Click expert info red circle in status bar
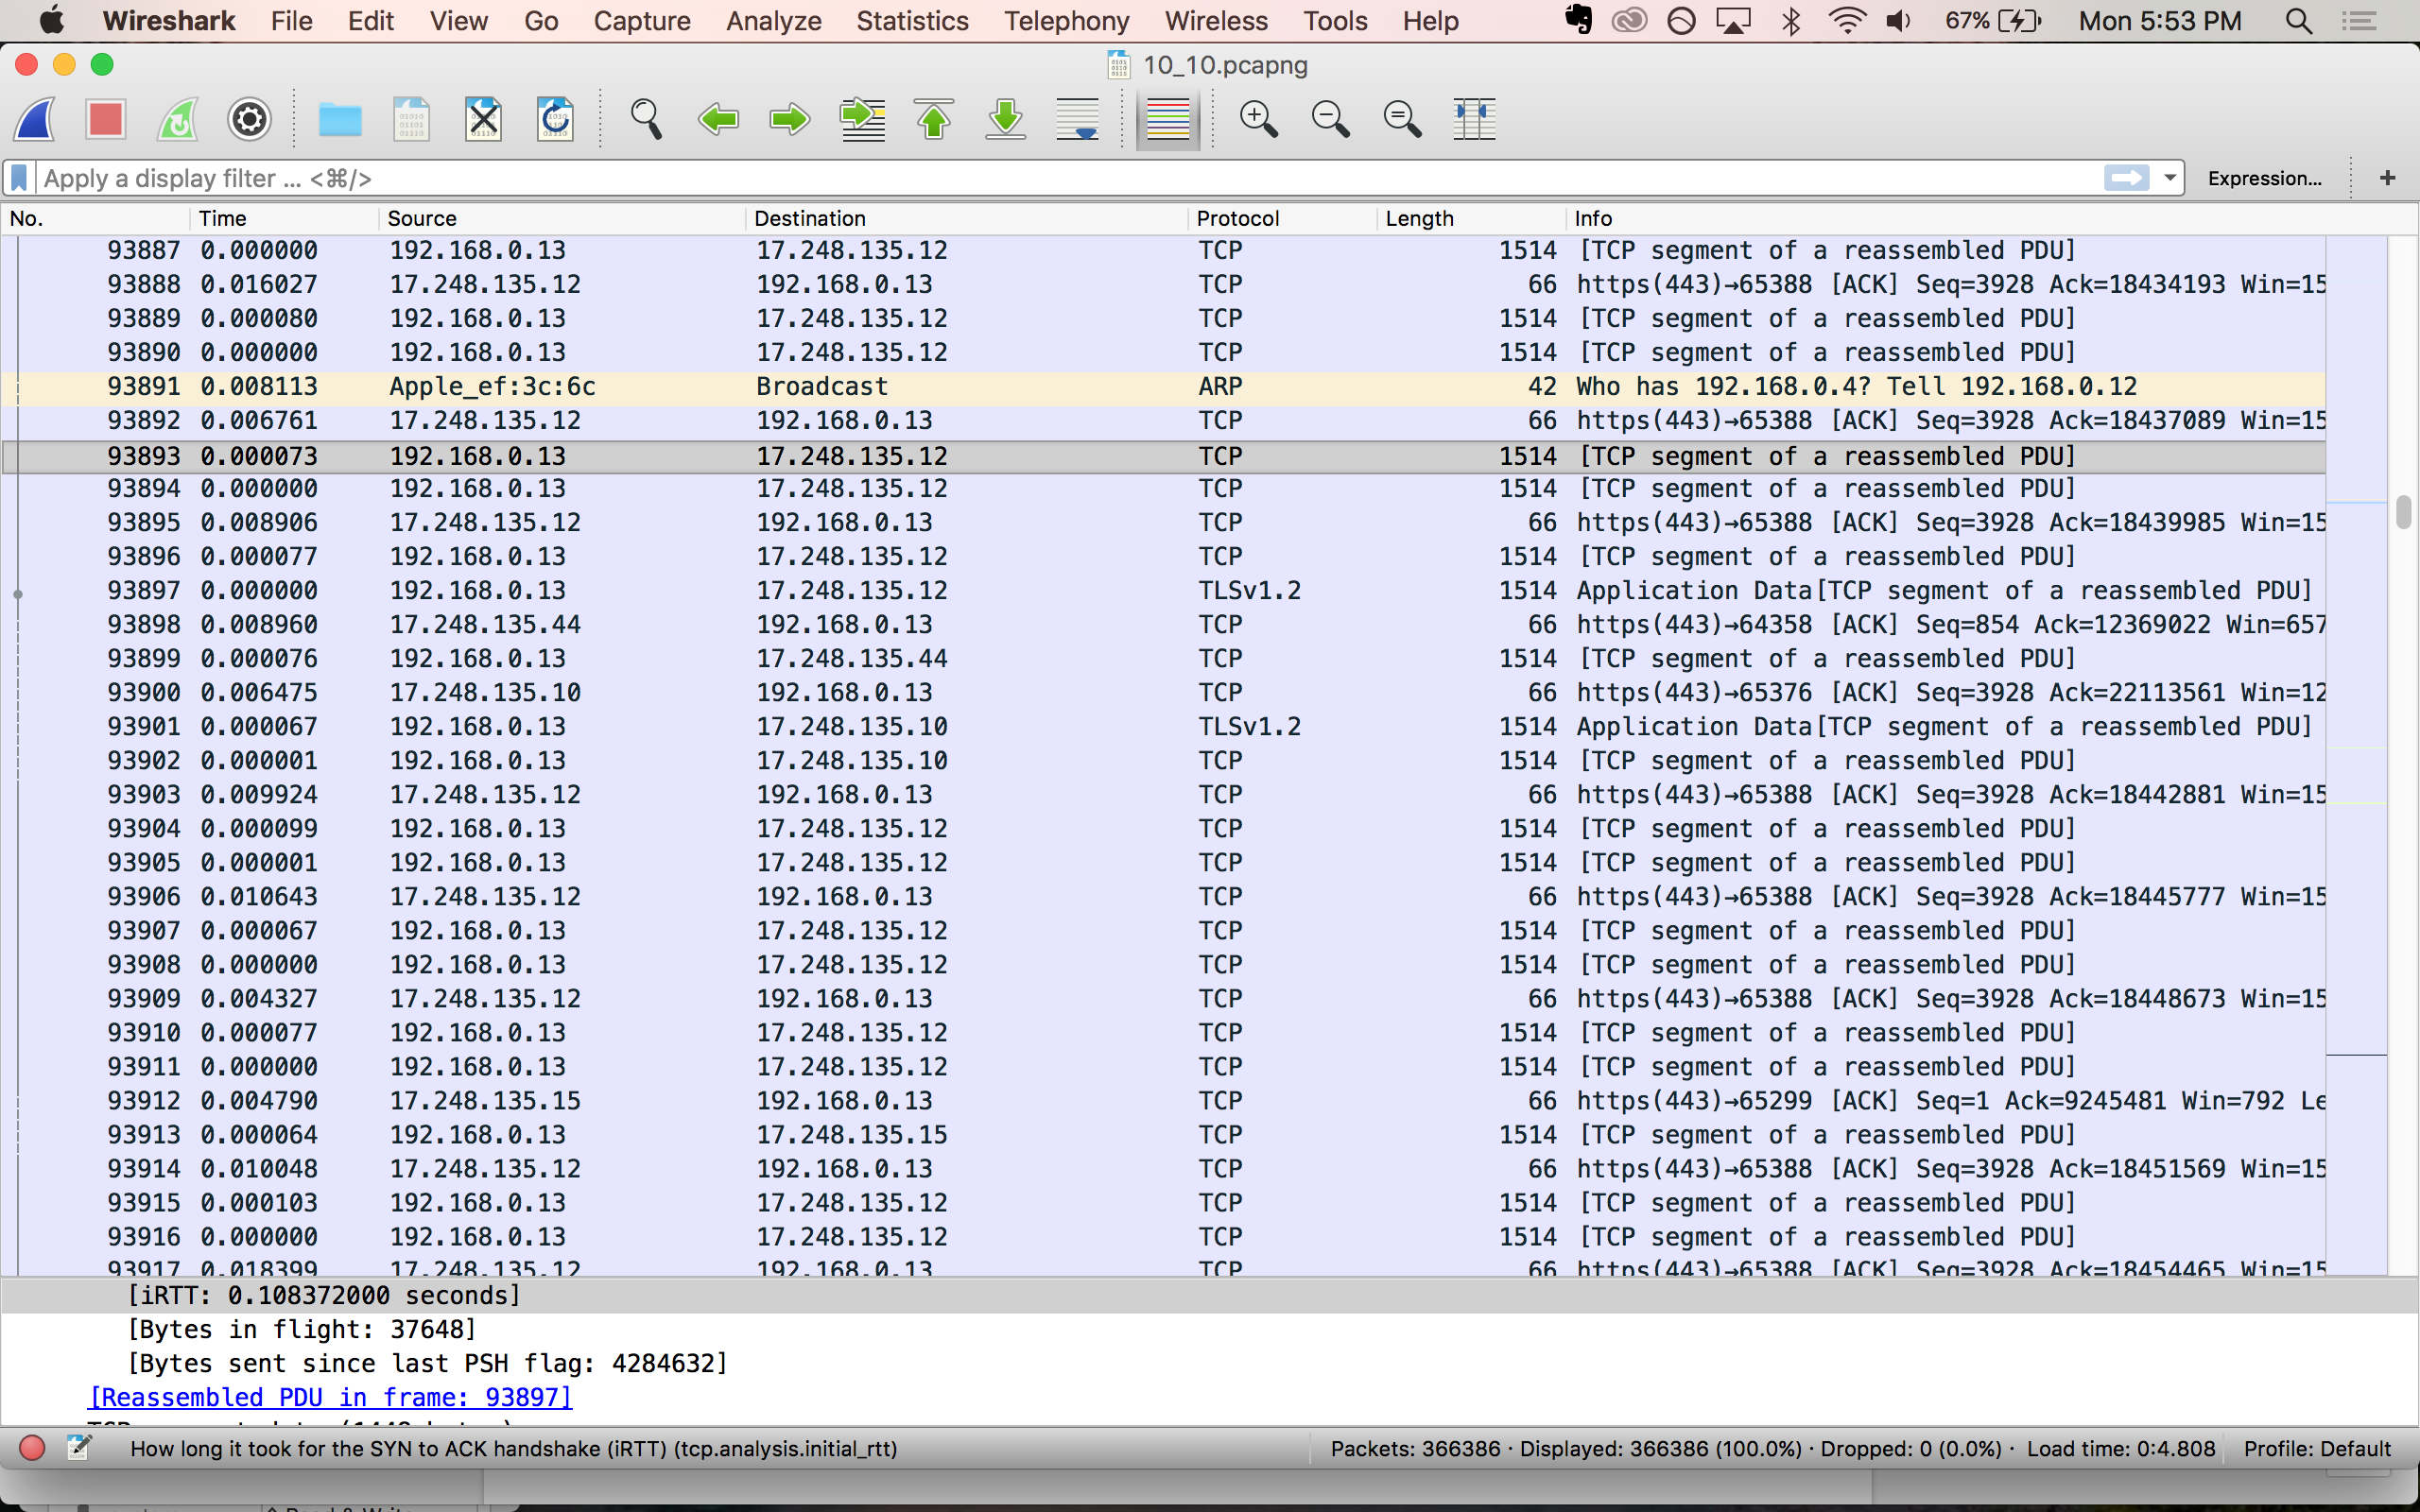Viewport: 2420px width, 1512px height. coord(32,1448)
